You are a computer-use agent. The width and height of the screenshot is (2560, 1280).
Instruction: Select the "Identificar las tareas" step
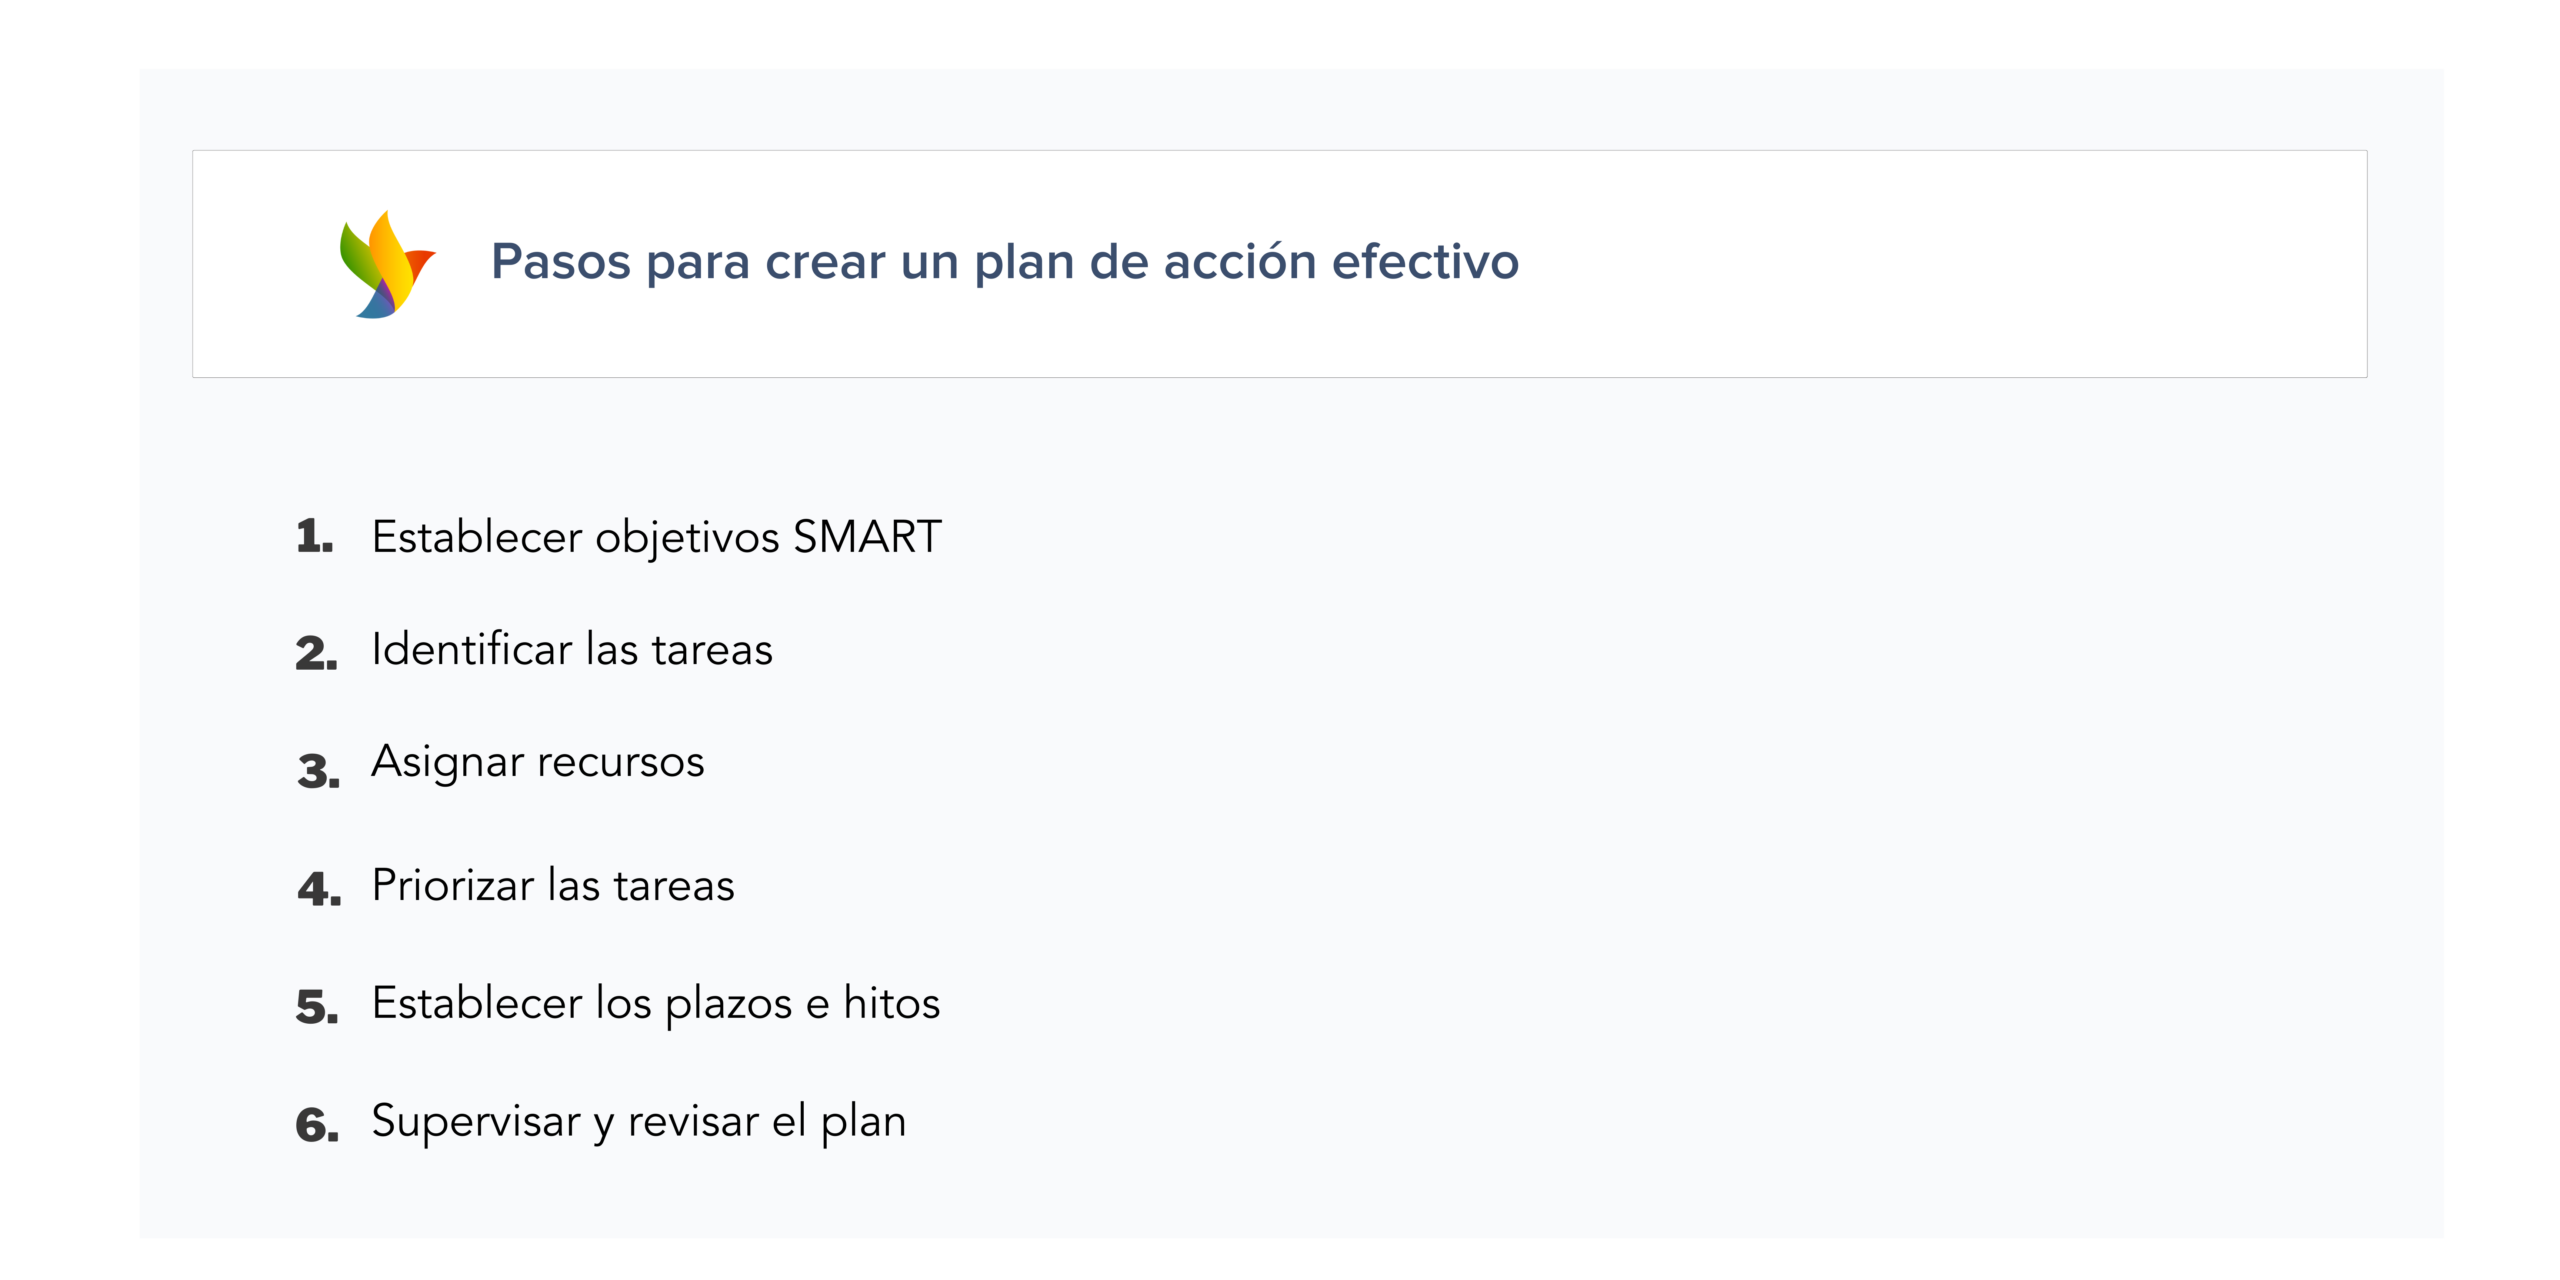tap(572, 650)
